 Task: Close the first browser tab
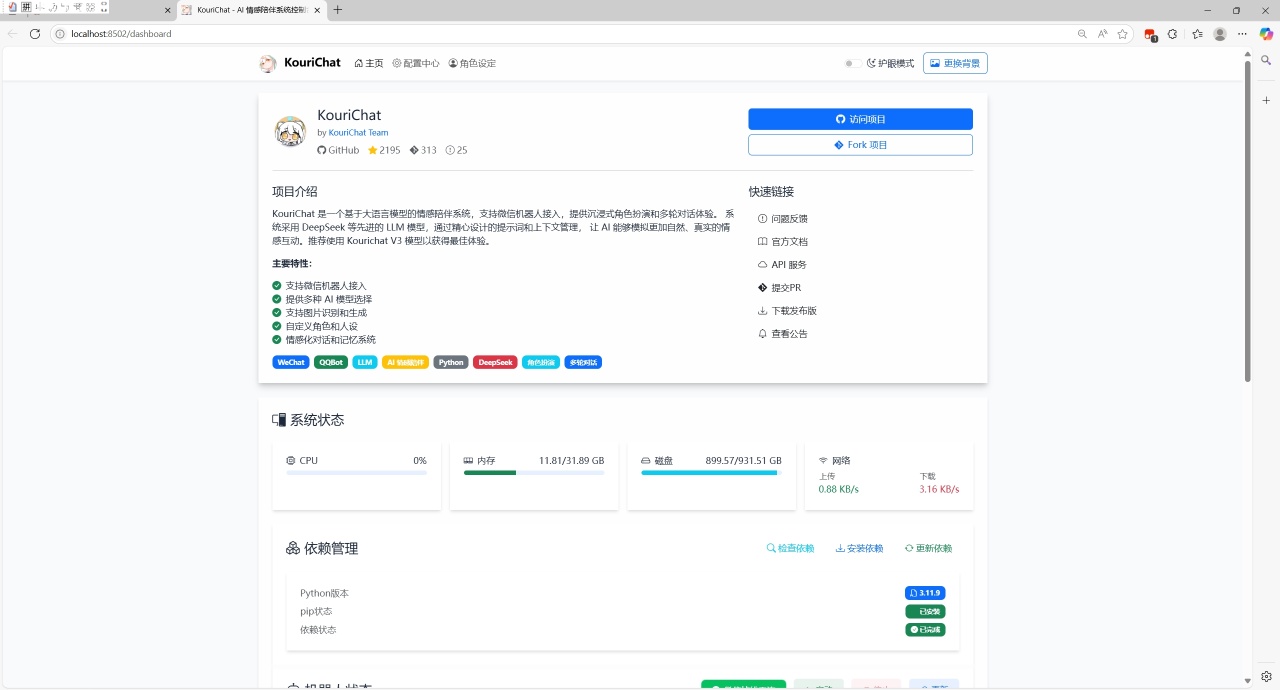(x=168, y=10)
